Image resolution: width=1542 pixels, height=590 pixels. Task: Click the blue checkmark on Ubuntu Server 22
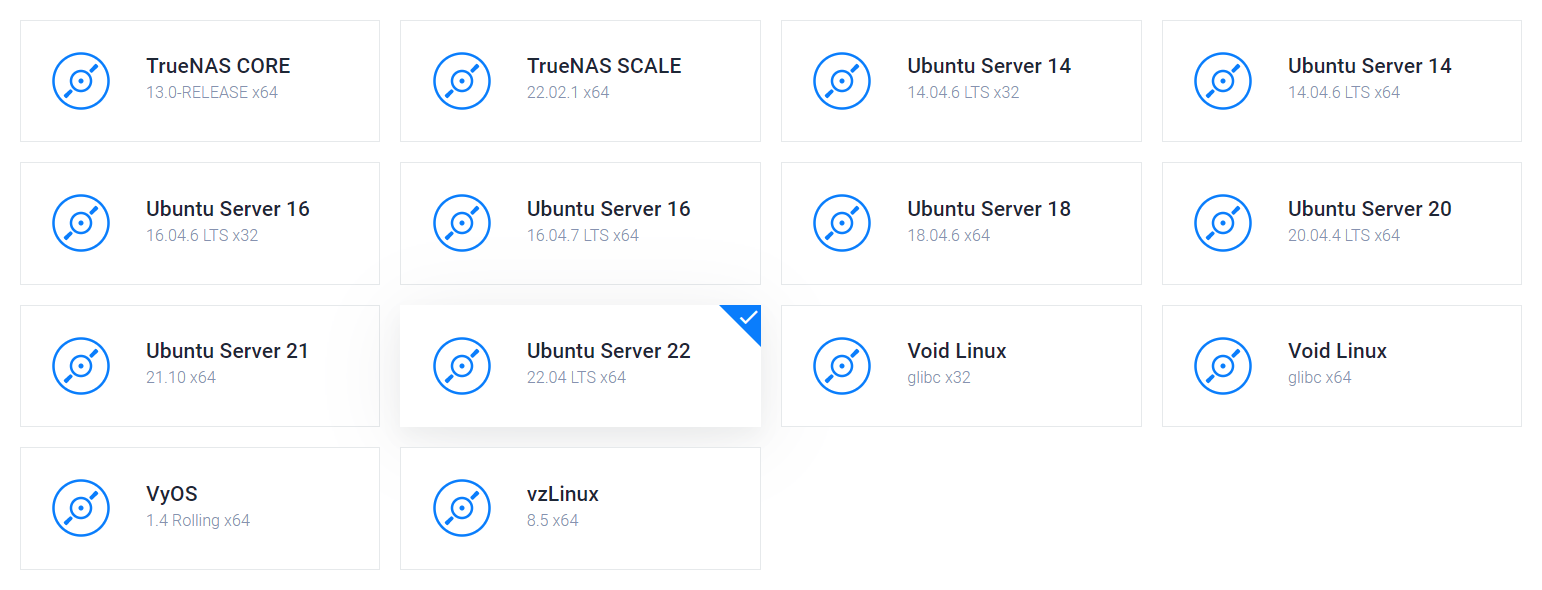[748, 318]
